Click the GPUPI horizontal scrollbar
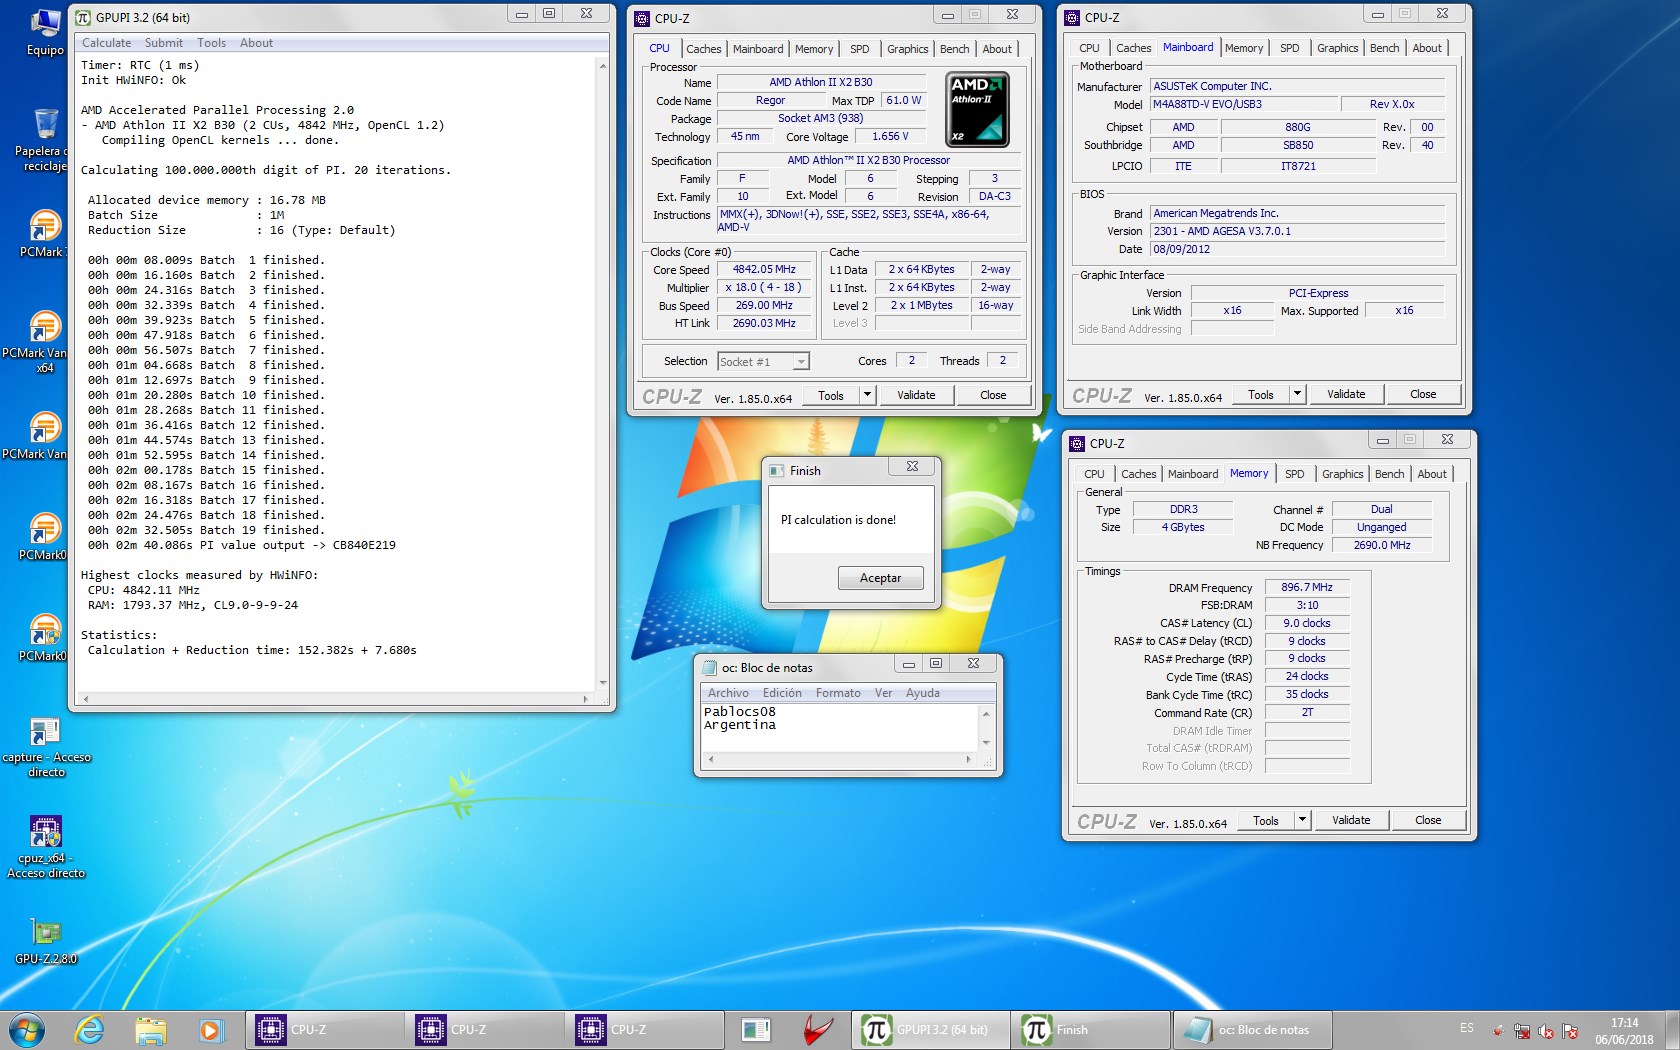 (x=334, y=699)
